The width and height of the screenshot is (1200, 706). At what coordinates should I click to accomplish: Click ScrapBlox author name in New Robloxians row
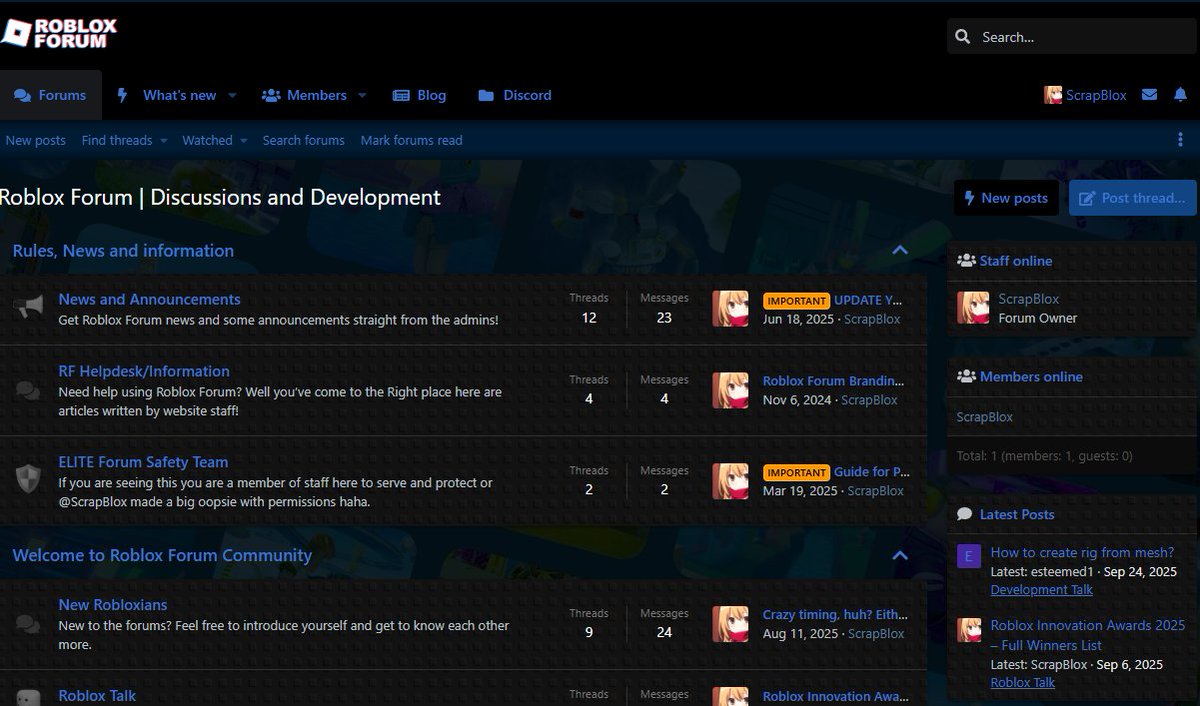[876, 634]
